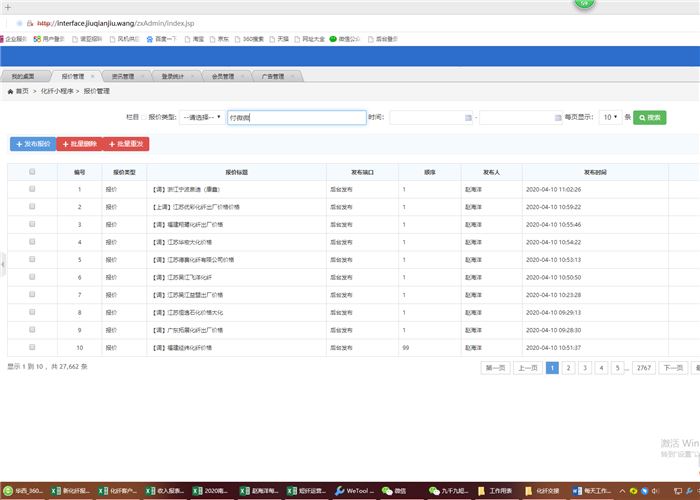Switch to the 登录统计 tab
The image size is (700, 500).
tap(173, 76)
